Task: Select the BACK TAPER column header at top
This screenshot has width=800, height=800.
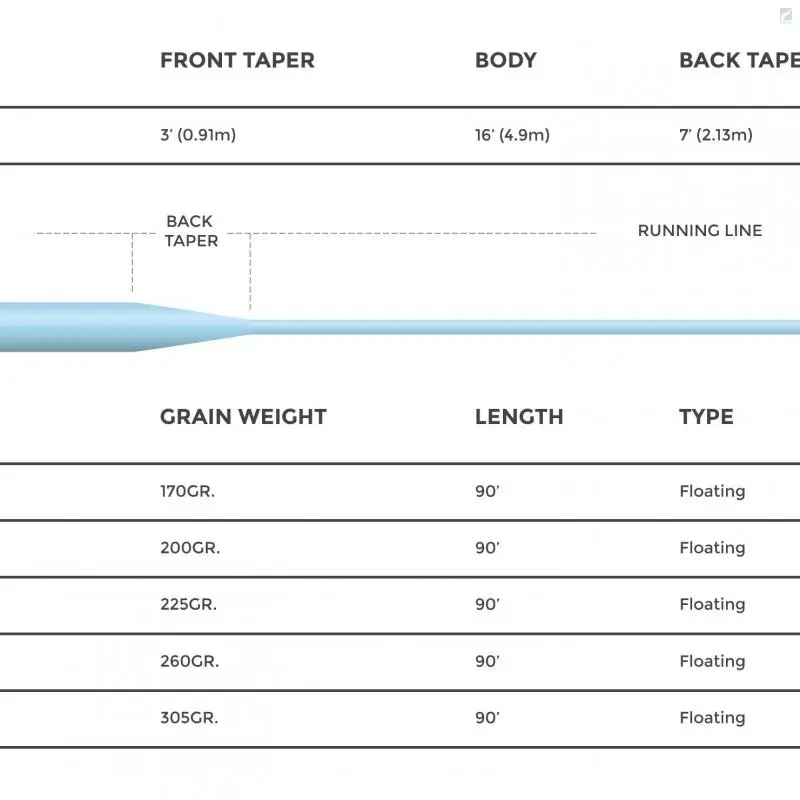Action: click(738, 60)
